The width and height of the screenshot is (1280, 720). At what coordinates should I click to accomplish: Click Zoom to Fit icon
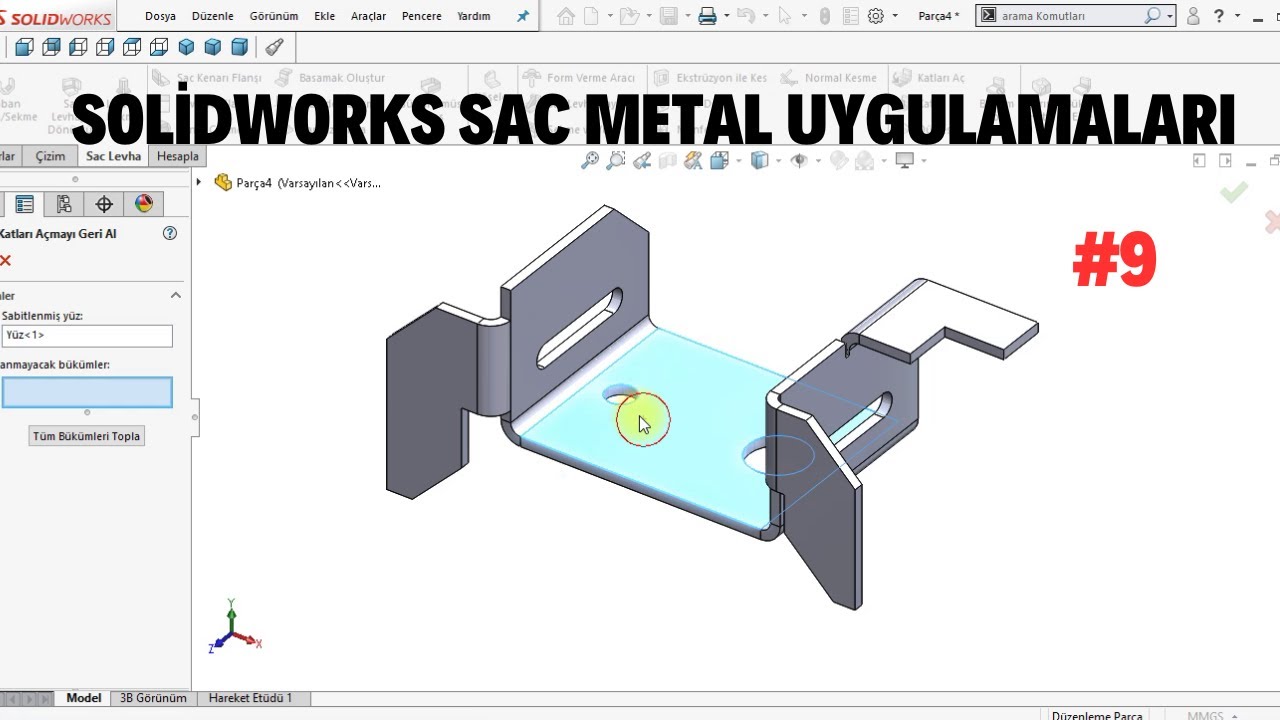[x=590, y=160]
